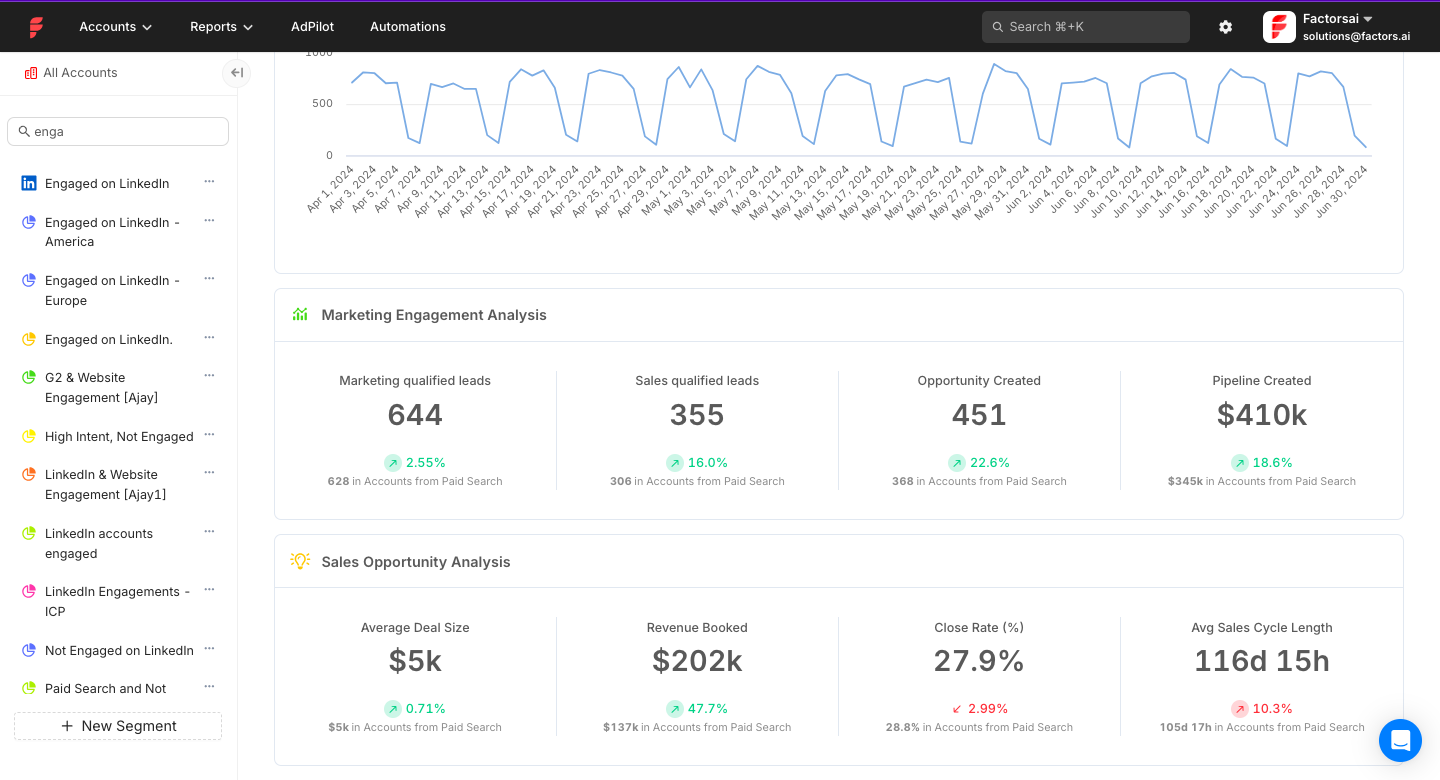The width and height of the screenshot is (1440, 780).
Task: Select LinkedIn & Website Engagement [Ajay1] segment
Action: [x=106, y=485]
